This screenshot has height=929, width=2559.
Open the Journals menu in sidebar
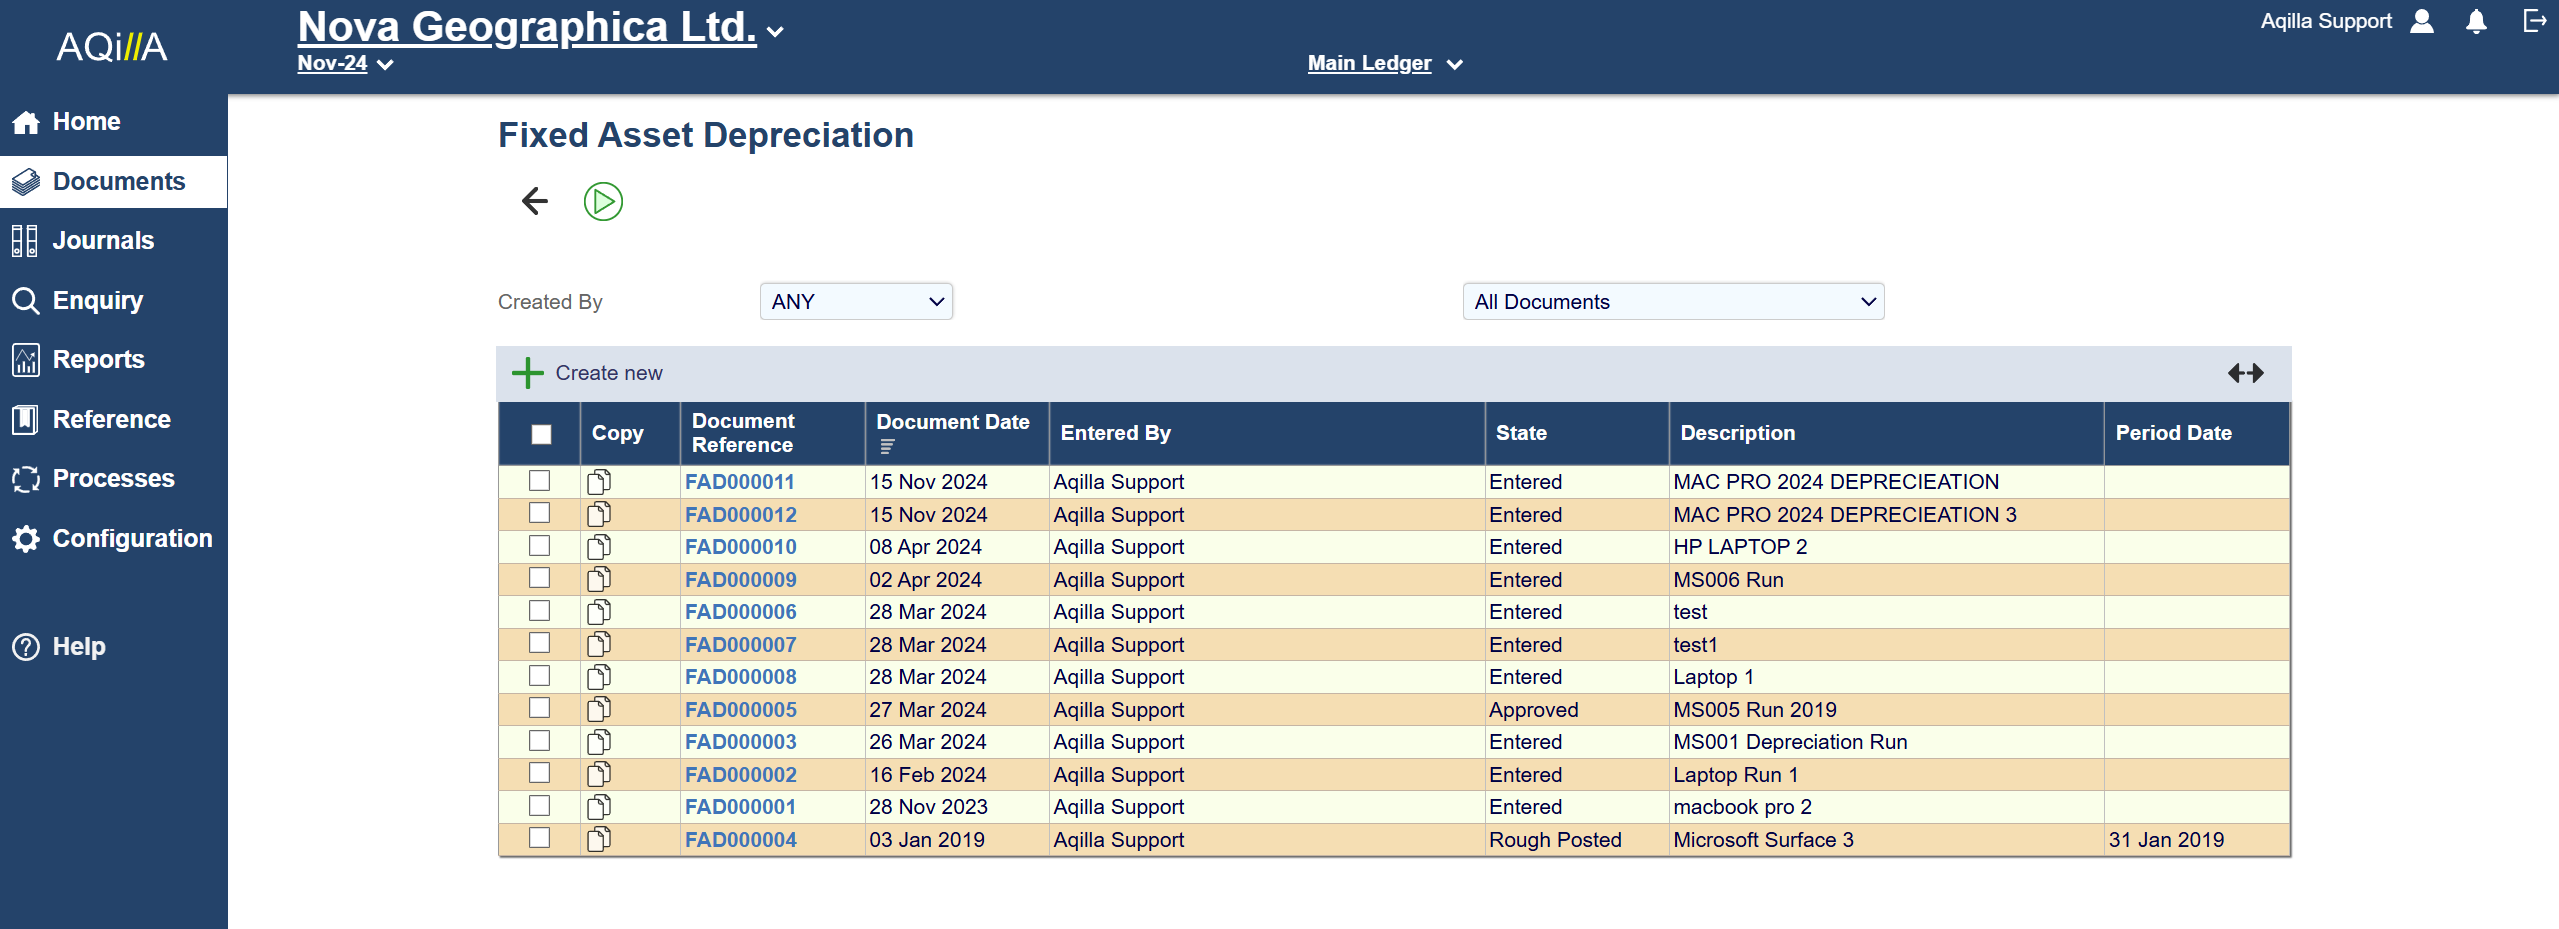click(x=103, y=241)
